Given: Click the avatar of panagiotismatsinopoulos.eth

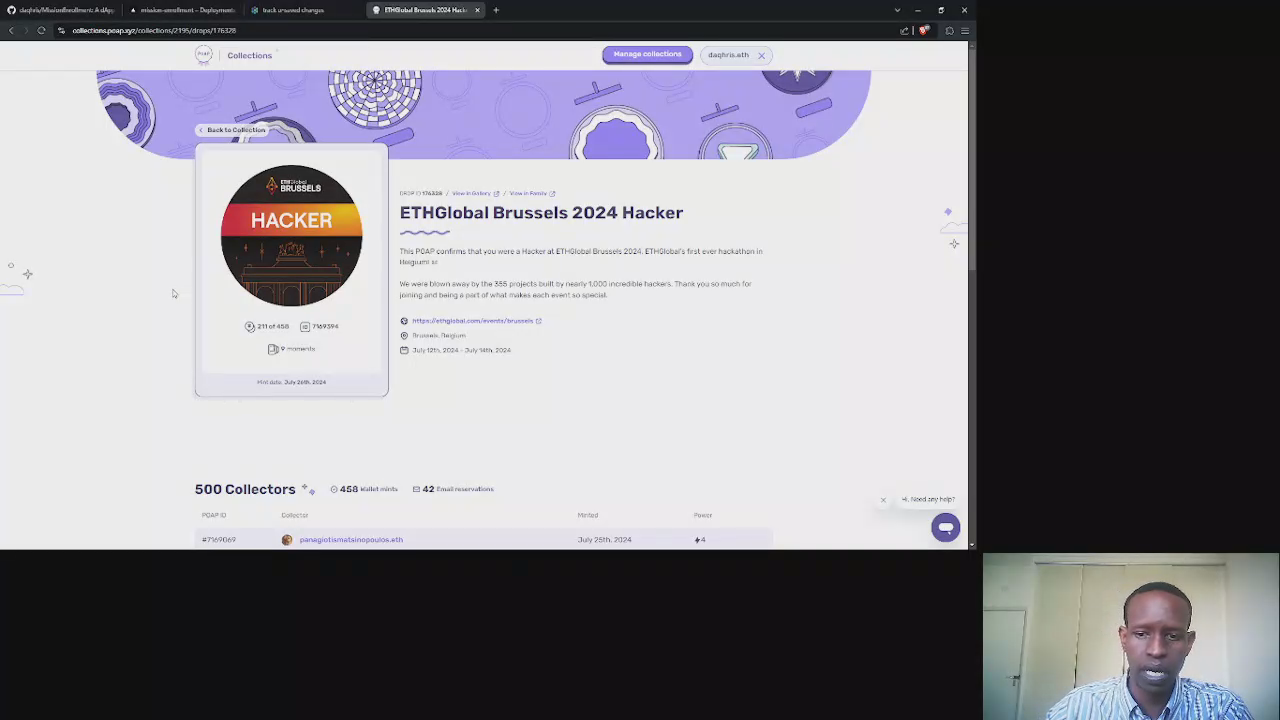Looking at the screenshot, I should tap(287, 540).
